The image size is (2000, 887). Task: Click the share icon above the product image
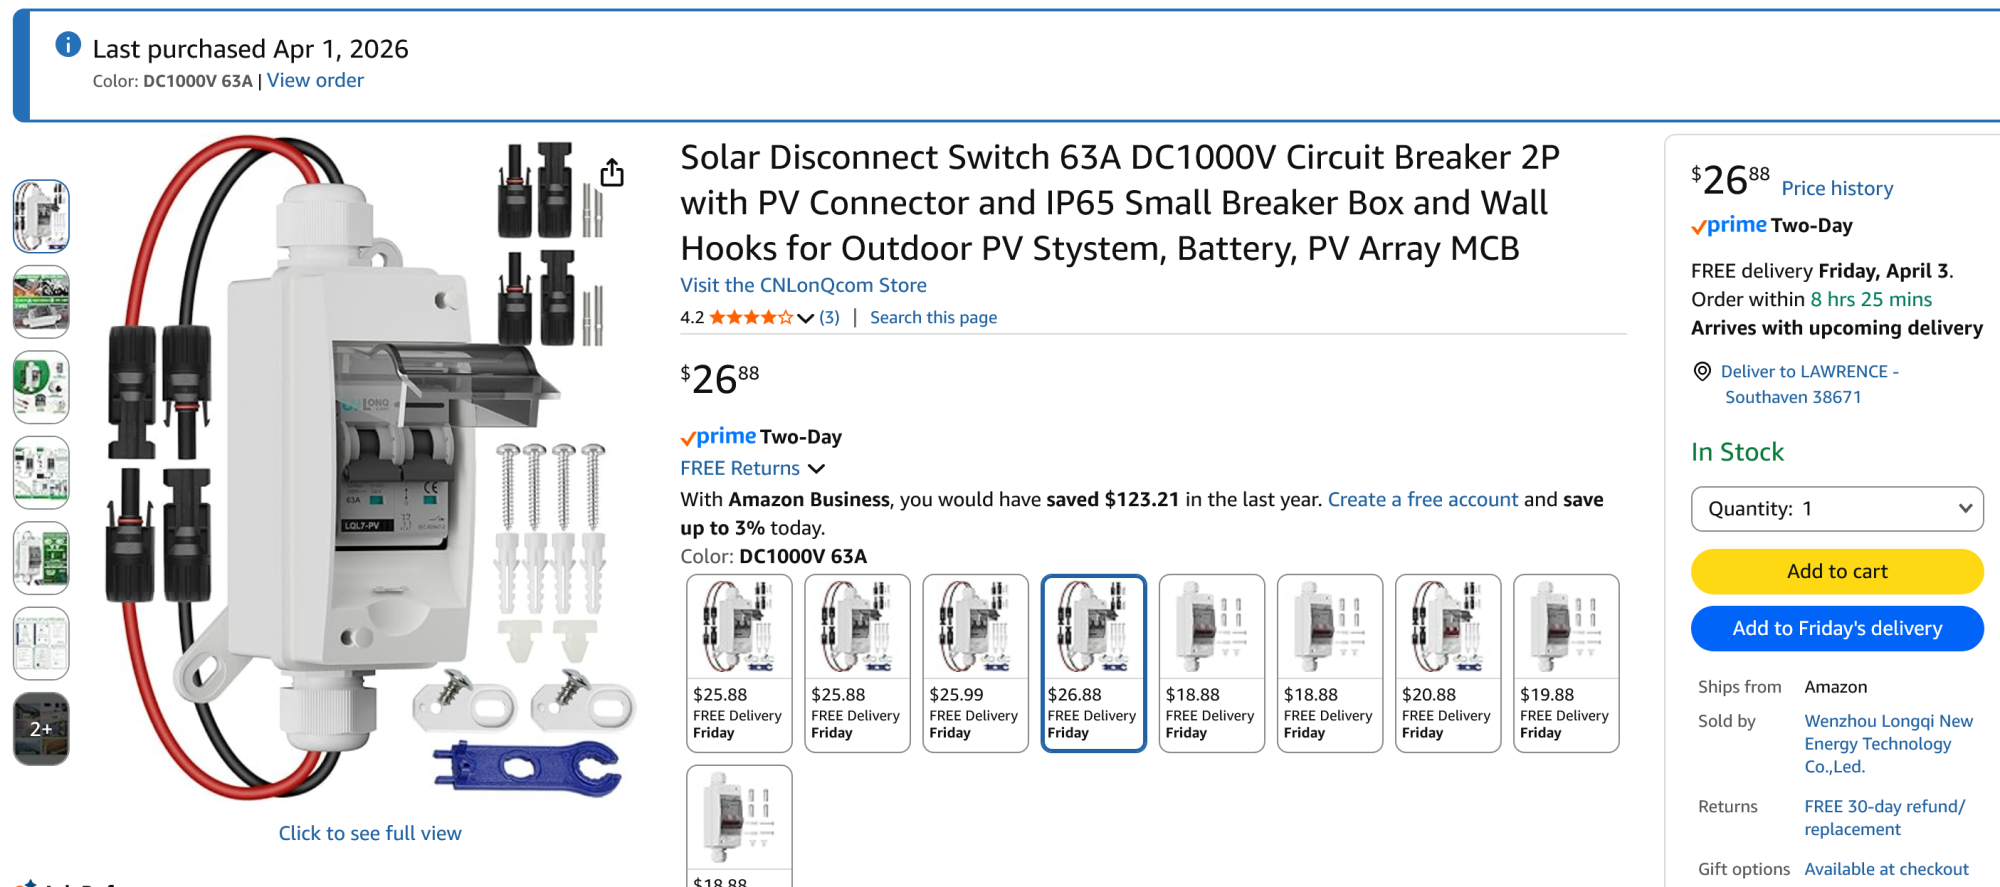tap(611, 172)
